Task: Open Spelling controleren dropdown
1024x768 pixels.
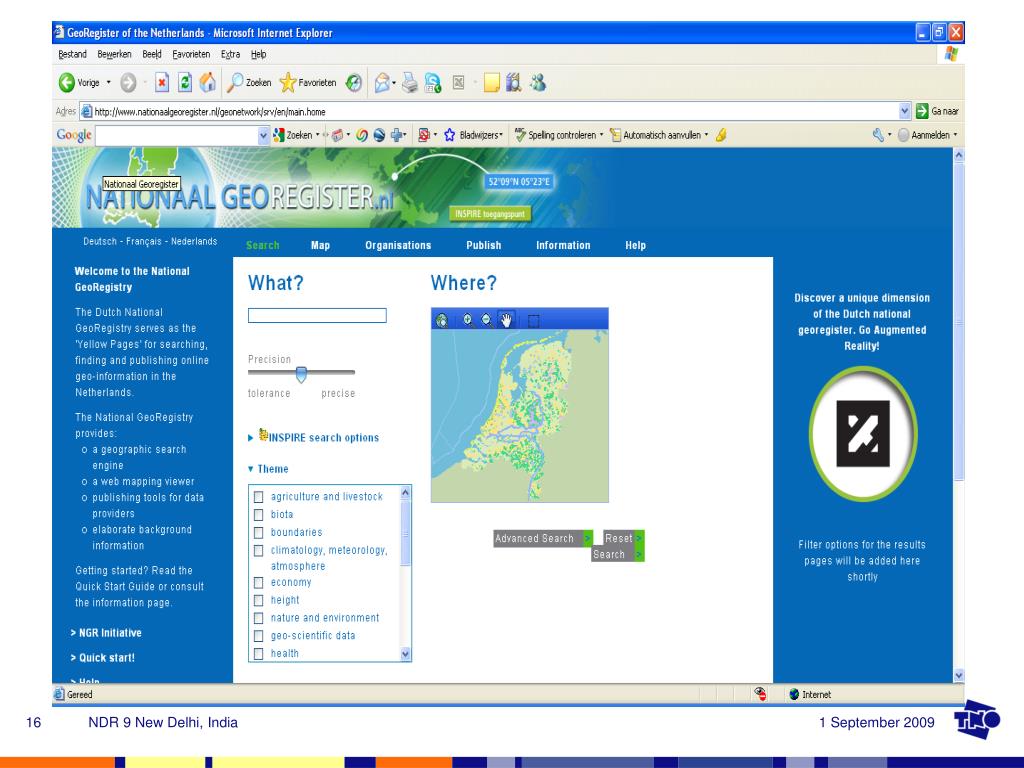Action: tap(601, 135)
